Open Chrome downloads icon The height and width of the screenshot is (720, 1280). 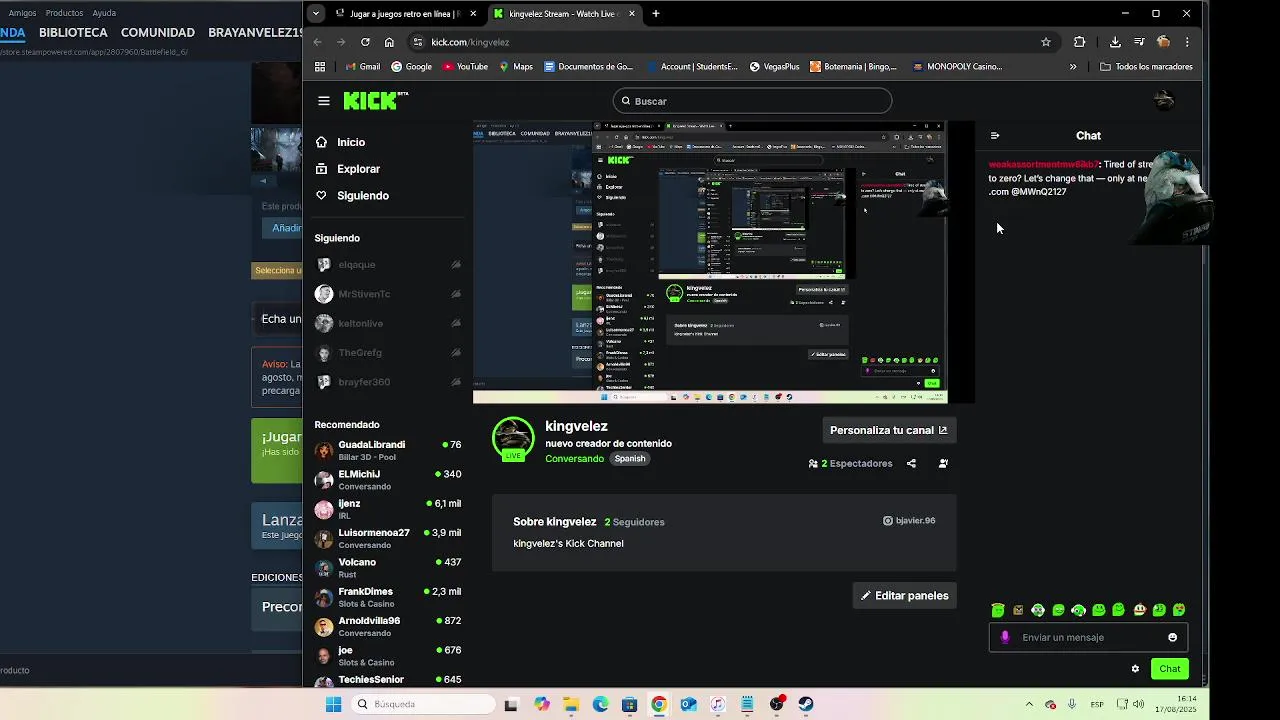pyautogui.click(x=1115, y=42)
